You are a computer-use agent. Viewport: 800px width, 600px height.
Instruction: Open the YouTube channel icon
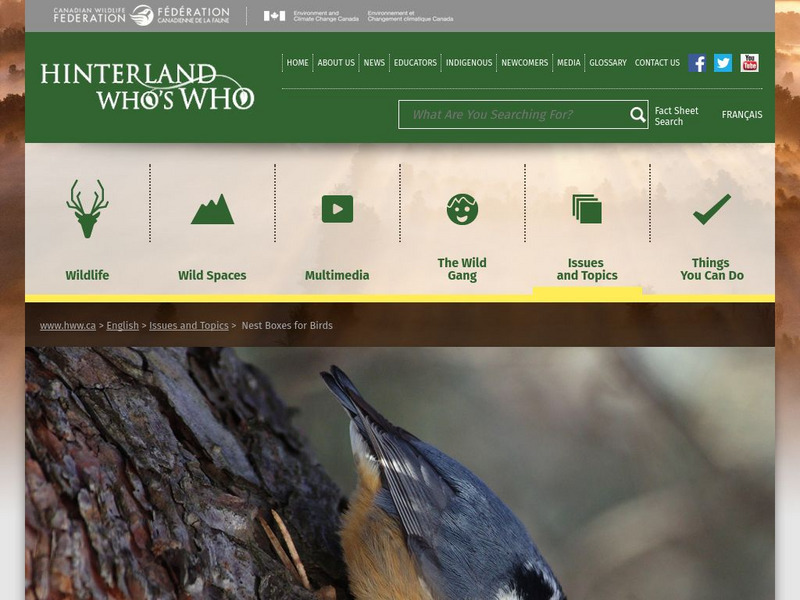coord(749,63)
